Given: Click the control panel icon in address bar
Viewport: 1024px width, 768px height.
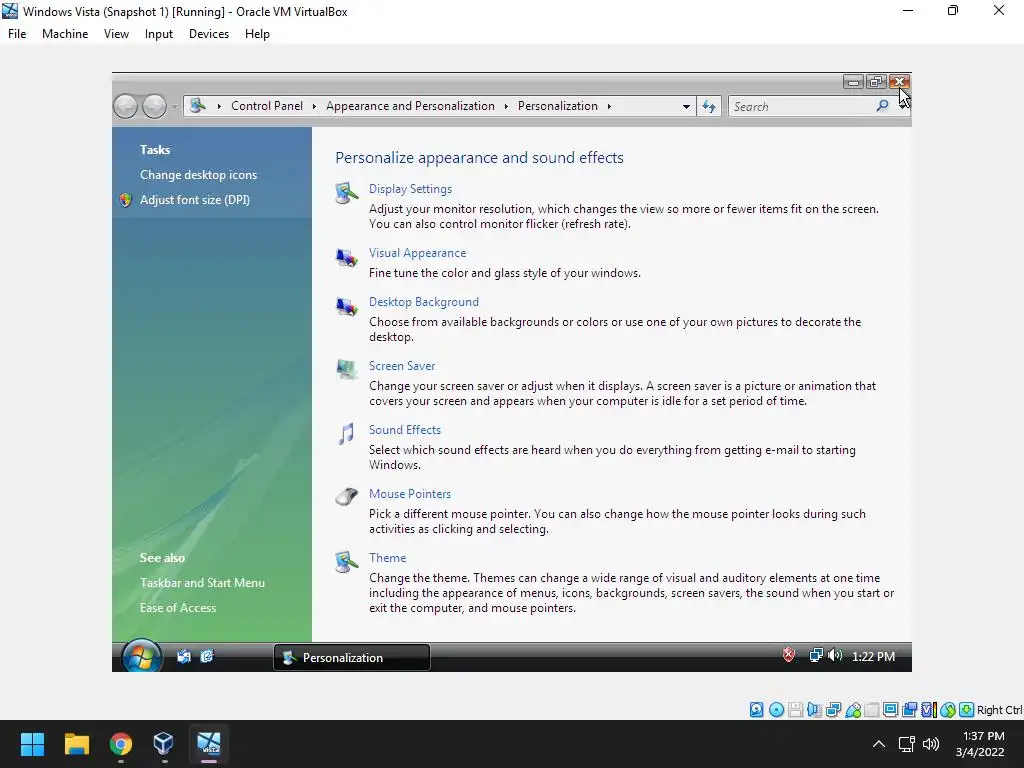Looking at the screenshot, I should tap(198, 105).
